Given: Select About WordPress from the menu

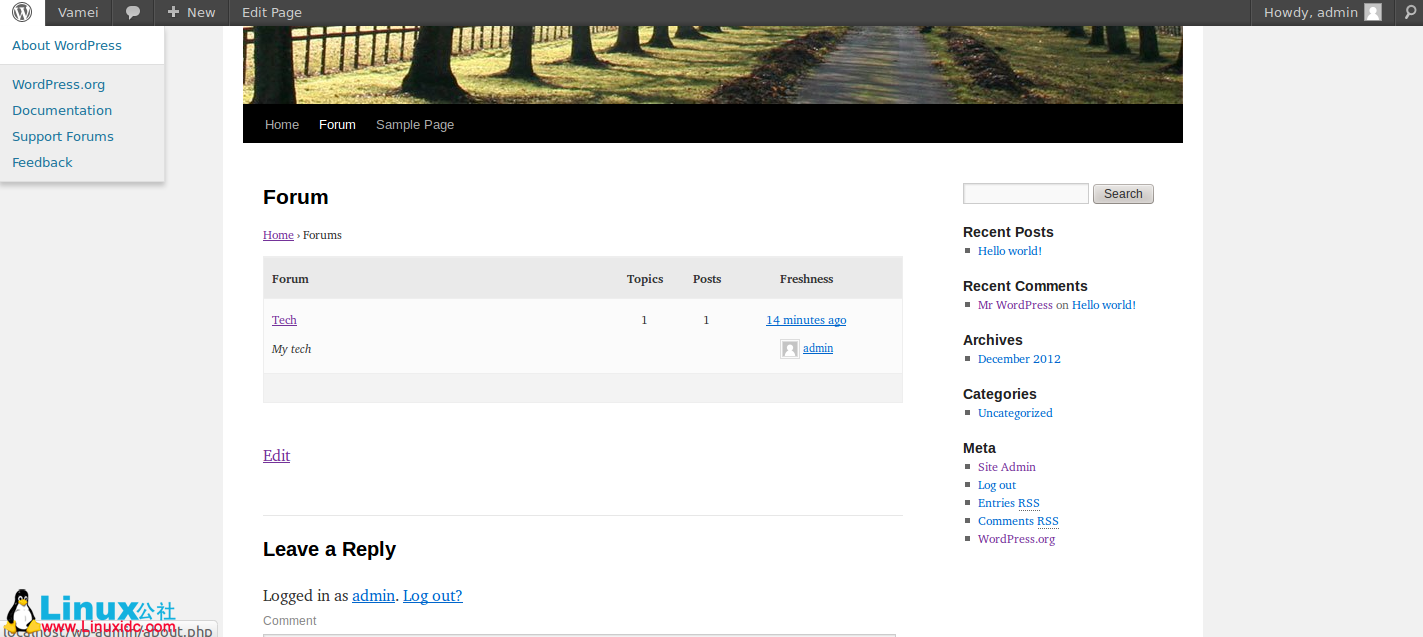Looking at the screenshot, I should coord(67,46).
